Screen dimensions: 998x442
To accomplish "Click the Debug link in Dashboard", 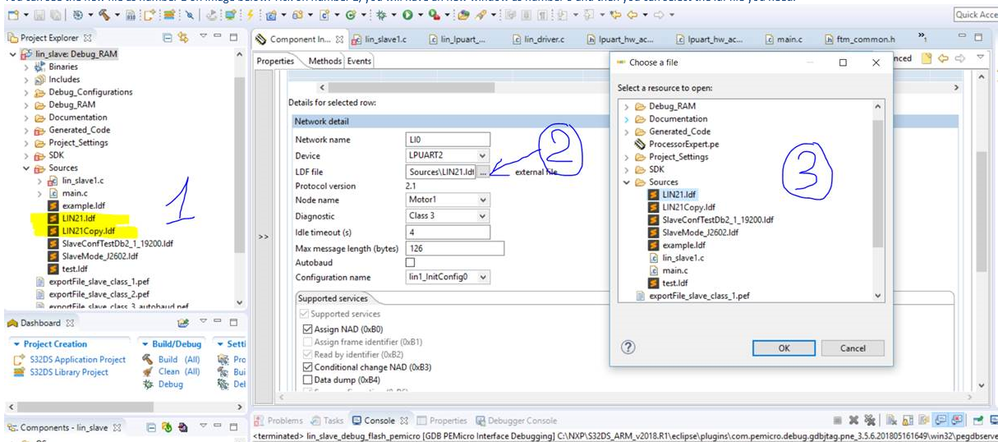I will coord(170,384).
